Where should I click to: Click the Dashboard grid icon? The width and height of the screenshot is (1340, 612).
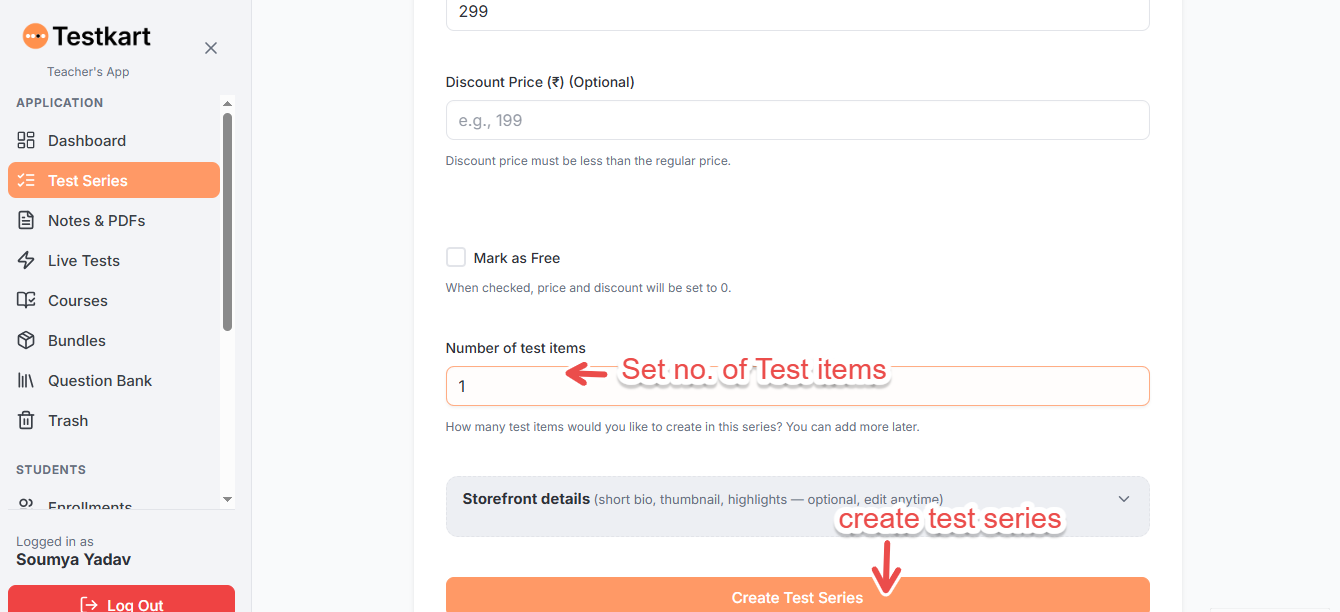tap(27, 140)
